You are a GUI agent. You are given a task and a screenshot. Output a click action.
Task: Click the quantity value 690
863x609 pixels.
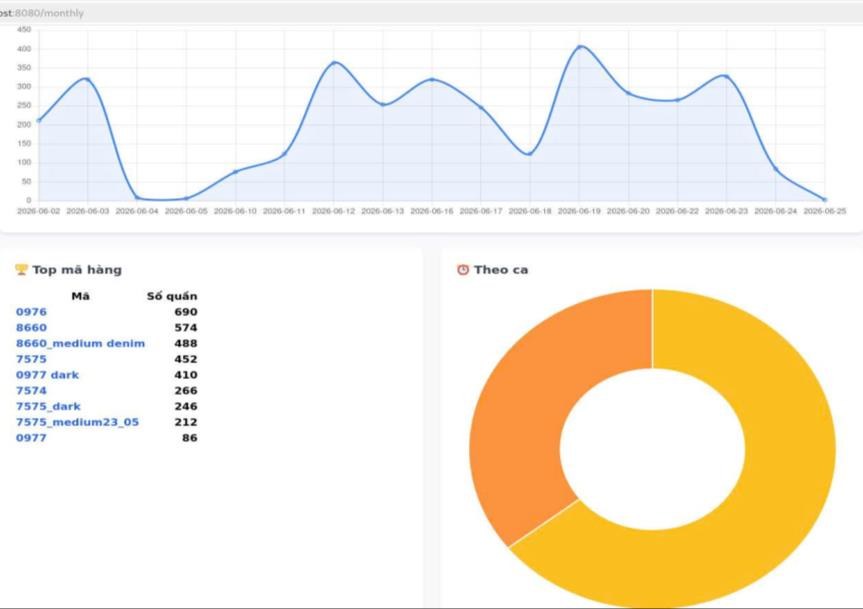click(186, 312)
